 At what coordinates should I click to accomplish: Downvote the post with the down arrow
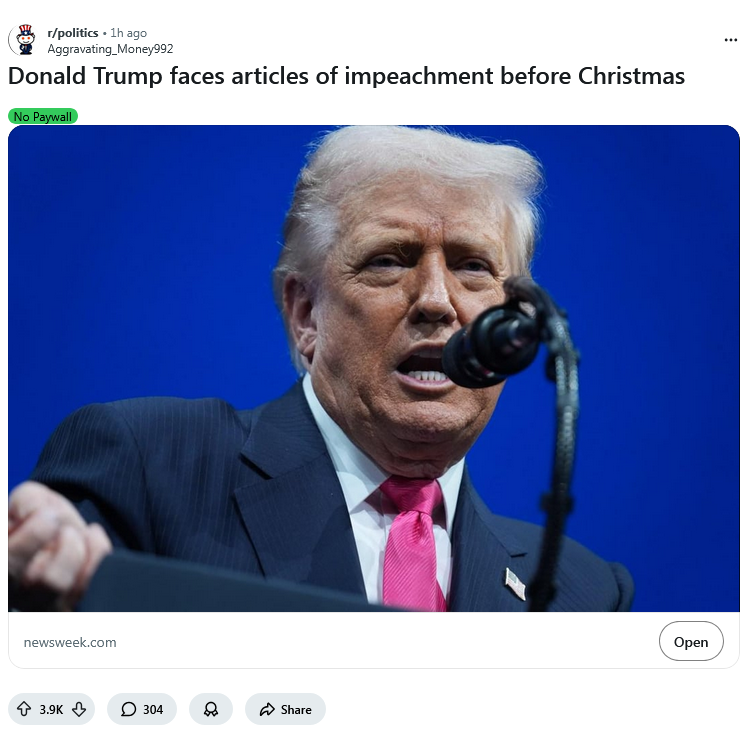point(79,709)
